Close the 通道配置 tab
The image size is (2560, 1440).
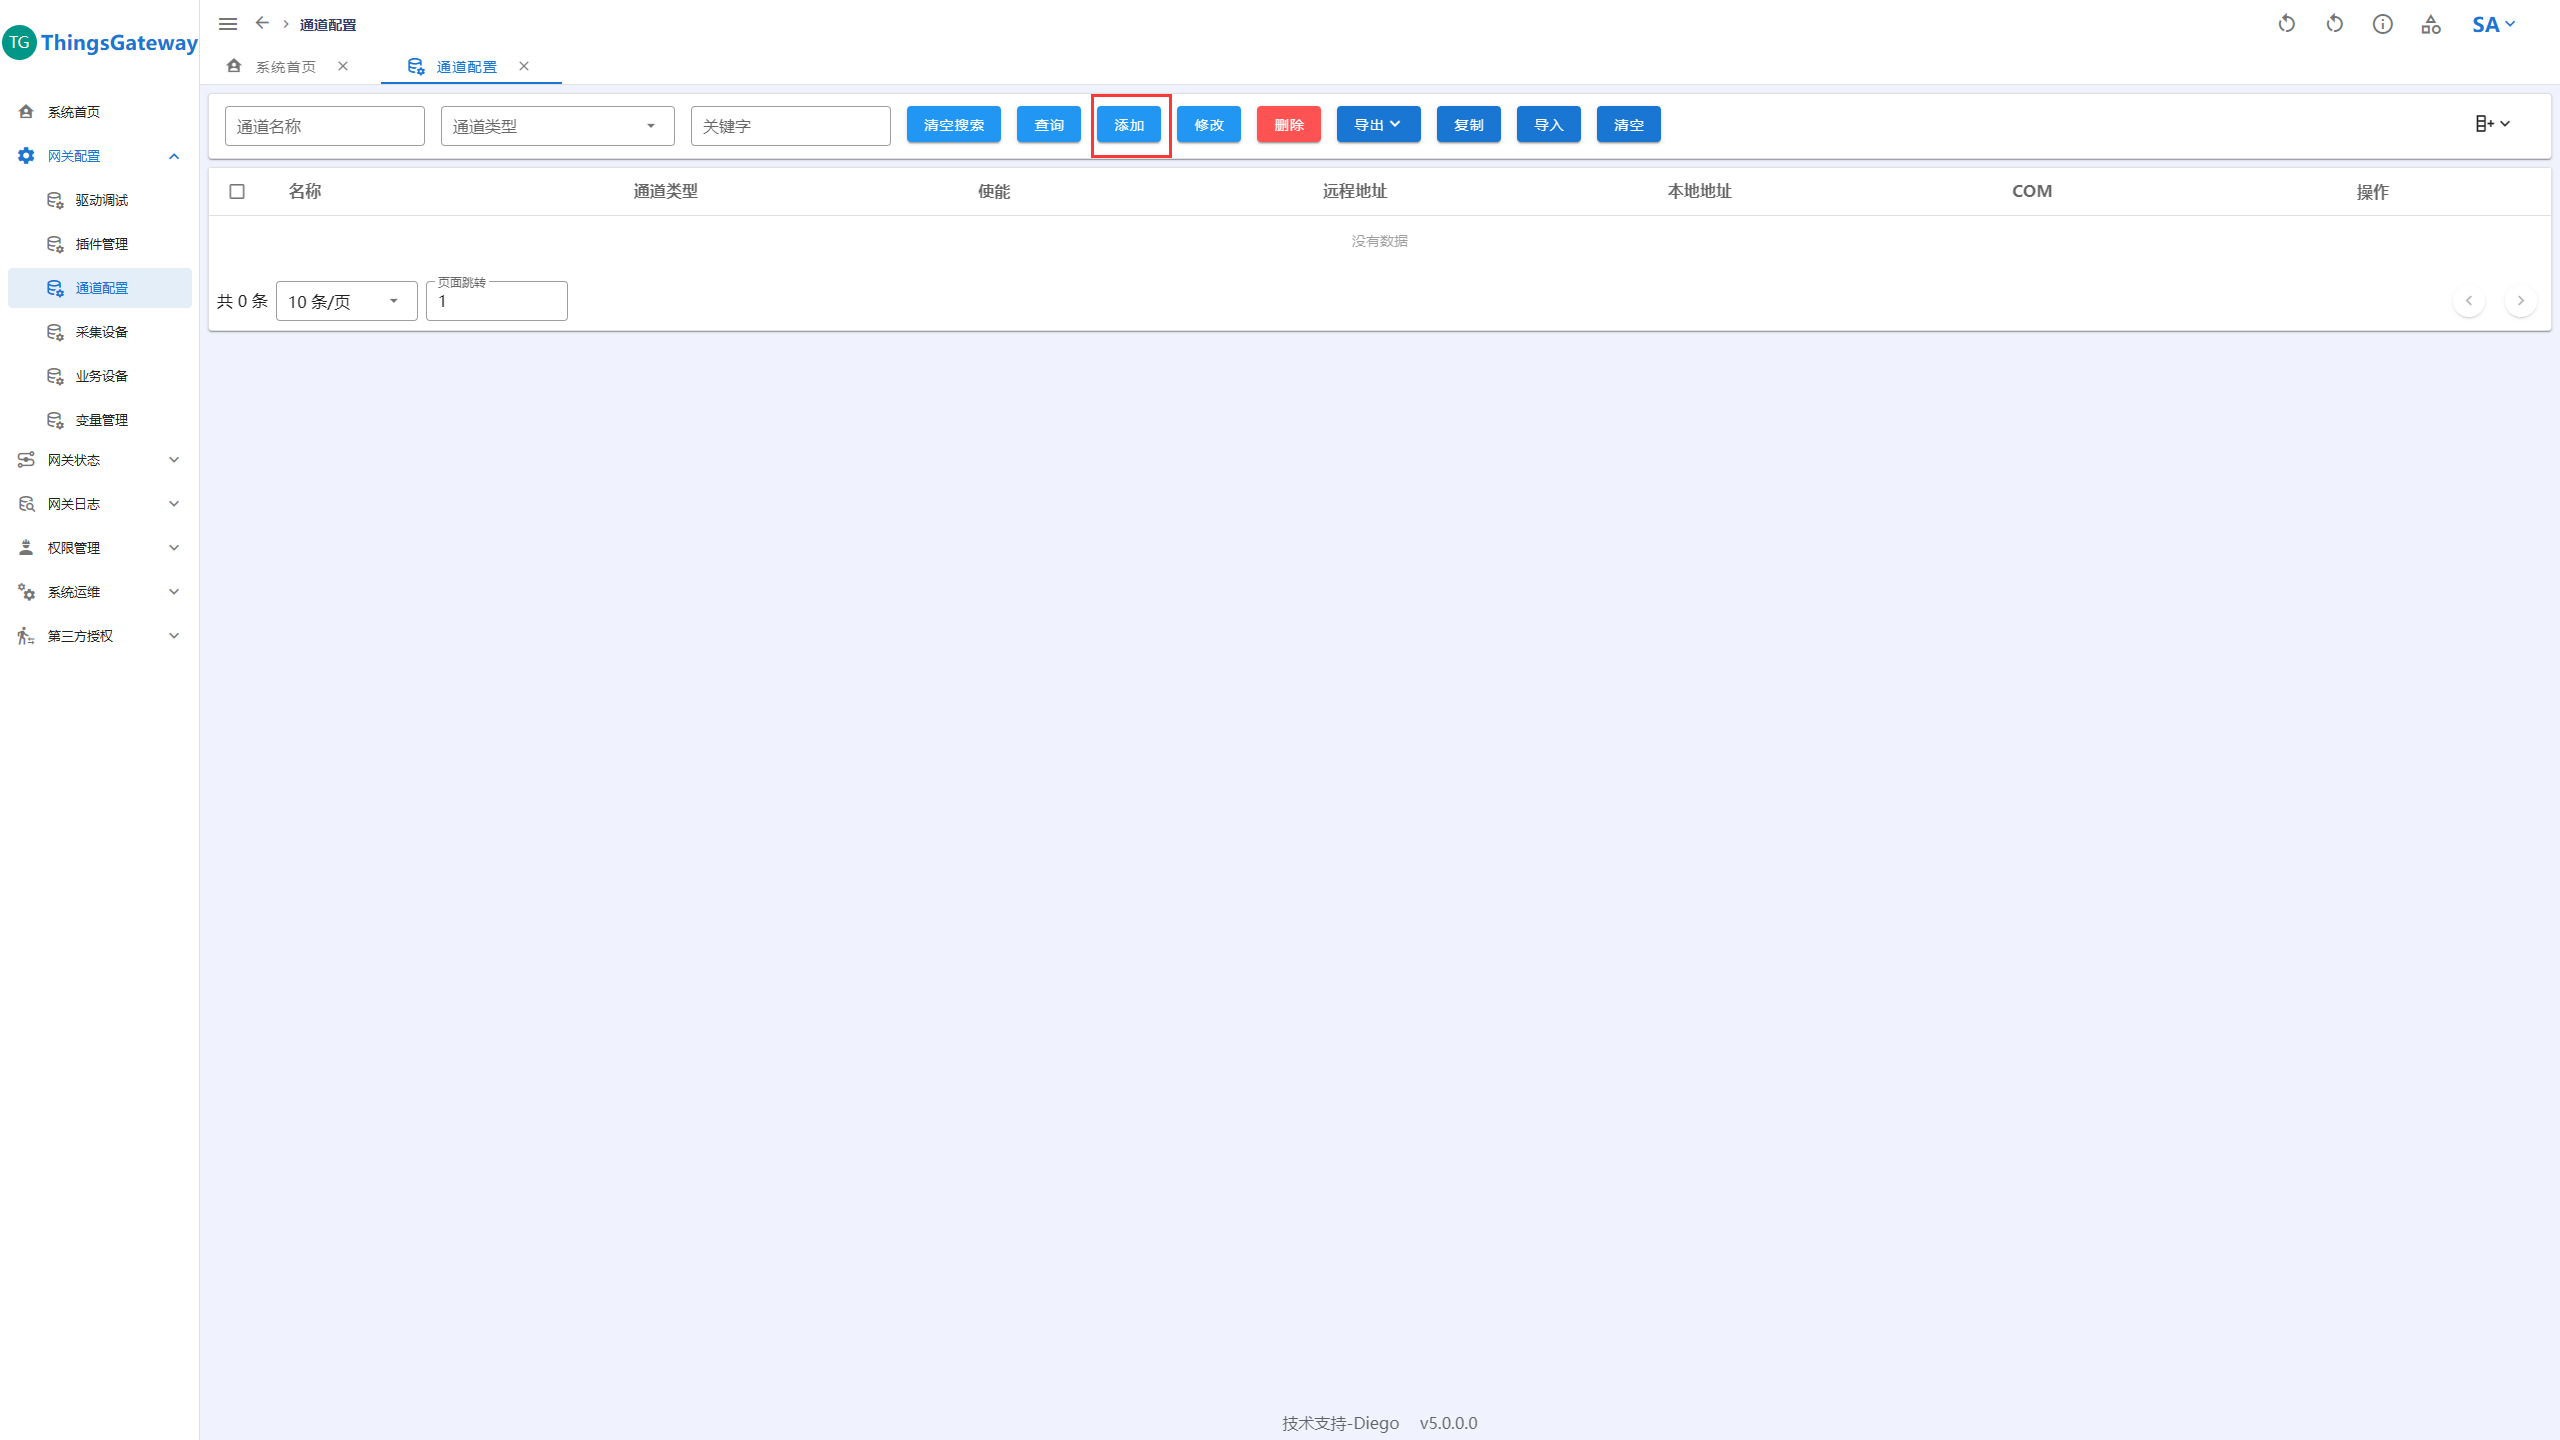(x=524, y=66)
